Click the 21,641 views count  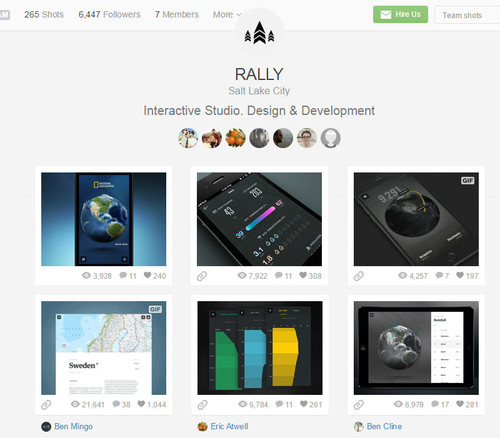click(88, 404)
